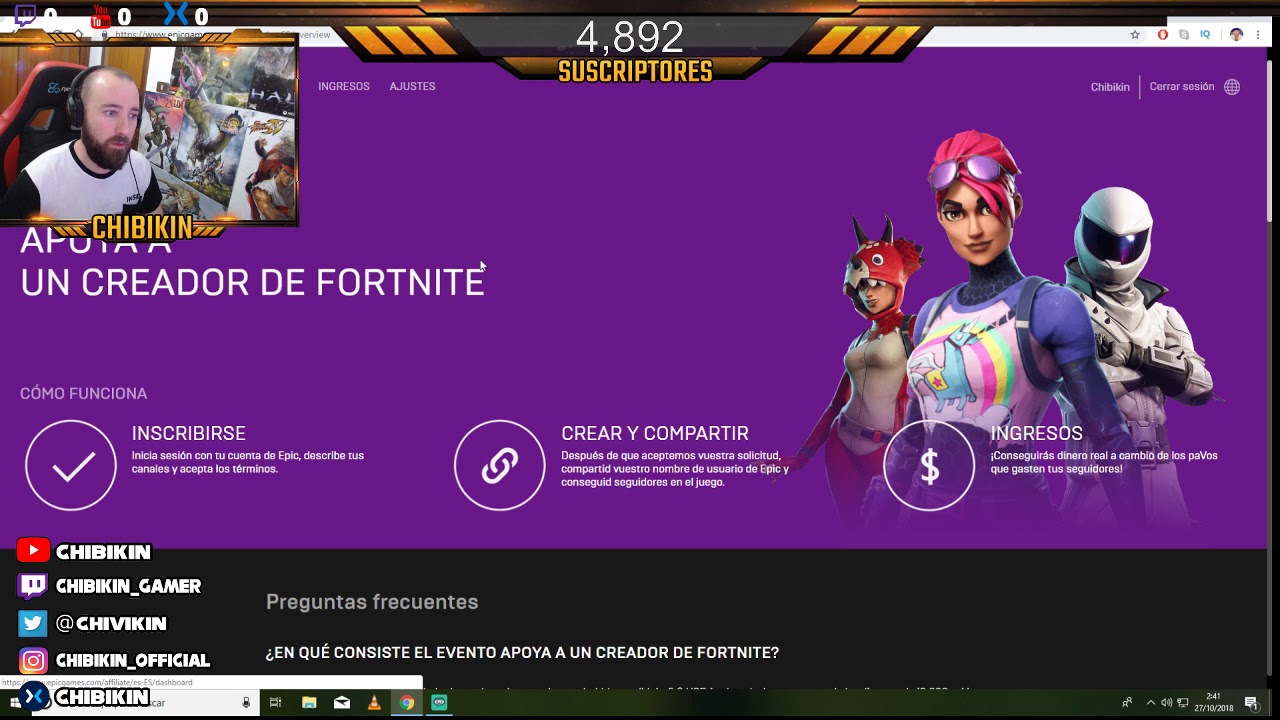The height and width of the screenshot is (720, 1280).
Task: Expand the ¿En qué consiste el evento question
Action: pyautogui.click(x=522, y=652)
